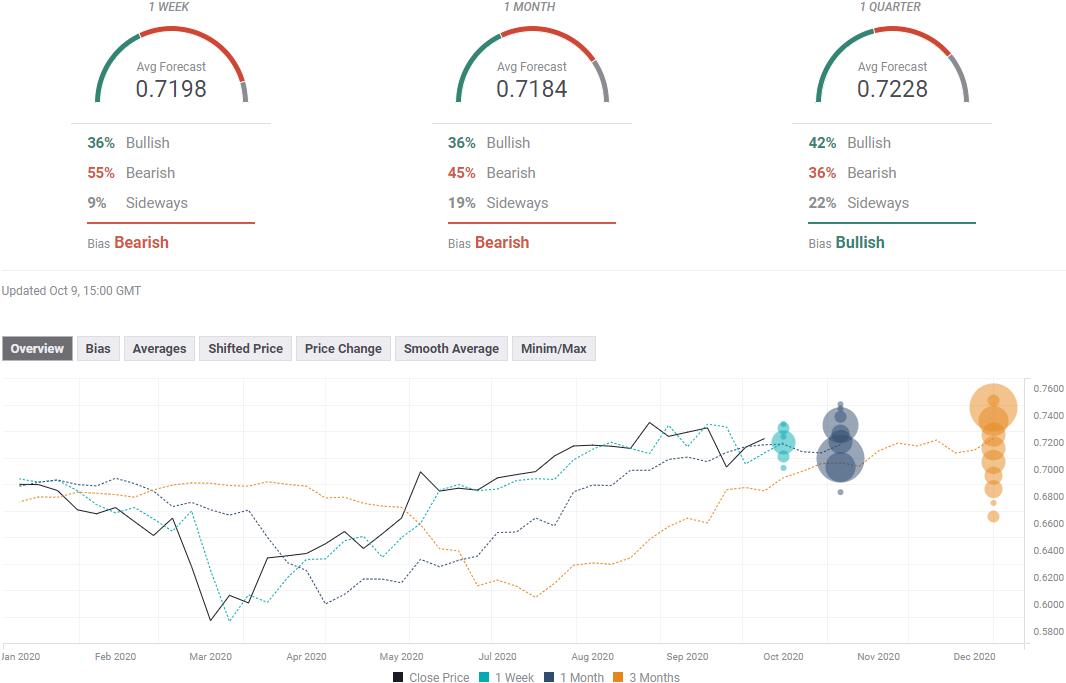Click the 0.7000 price axis label
The image size is (1066, 683).
click(x=1048, y=470)
